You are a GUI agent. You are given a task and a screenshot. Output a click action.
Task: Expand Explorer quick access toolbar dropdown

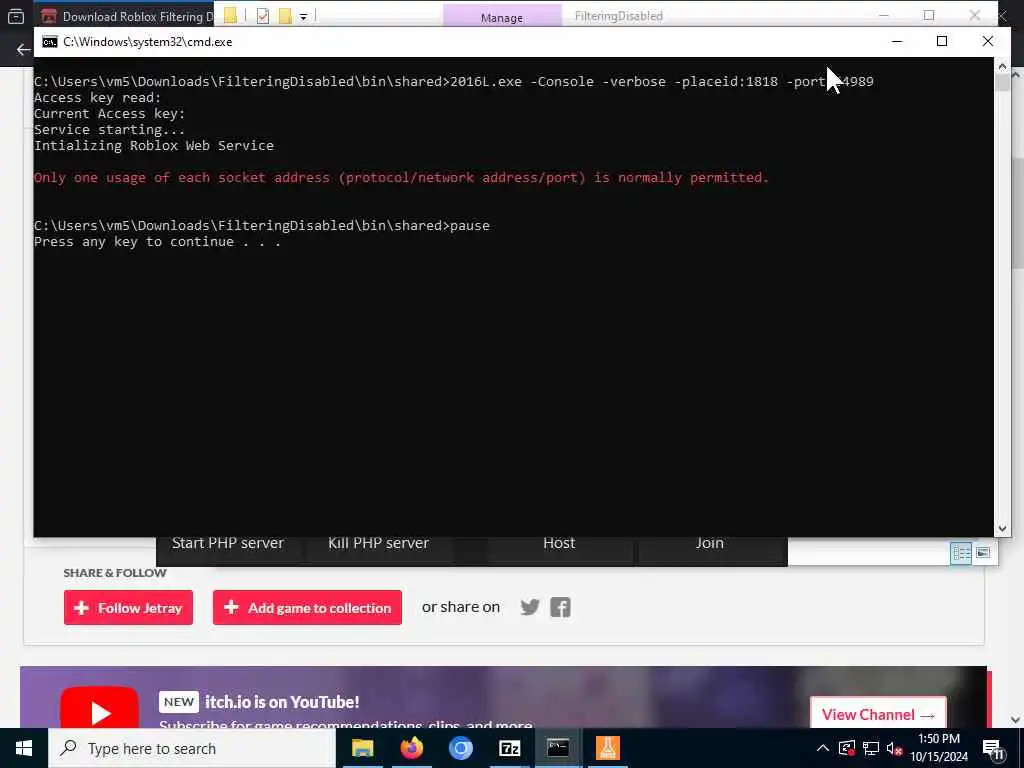[304, 17]
